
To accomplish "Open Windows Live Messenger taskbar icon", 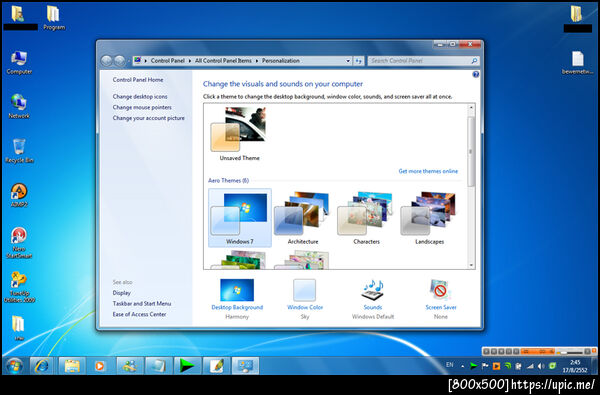I will tap(130, 366).
